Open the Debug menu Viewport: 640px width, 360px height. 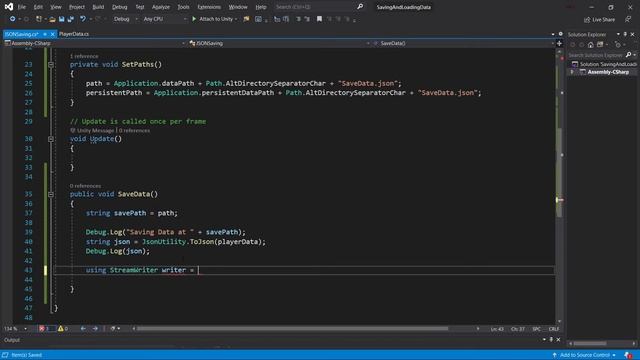tap(120, 7)
